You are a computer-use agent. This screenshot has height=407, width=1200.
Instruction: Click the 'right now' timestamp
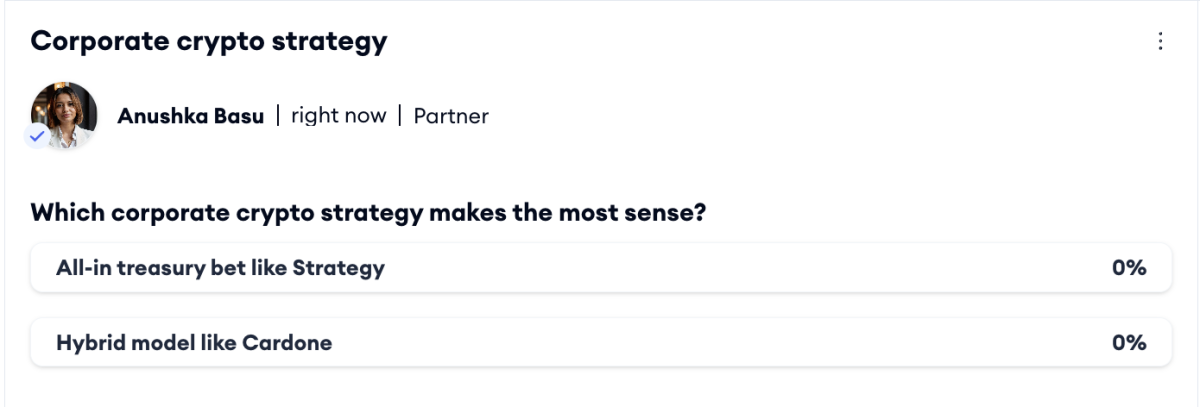click(x=338, y=116)
